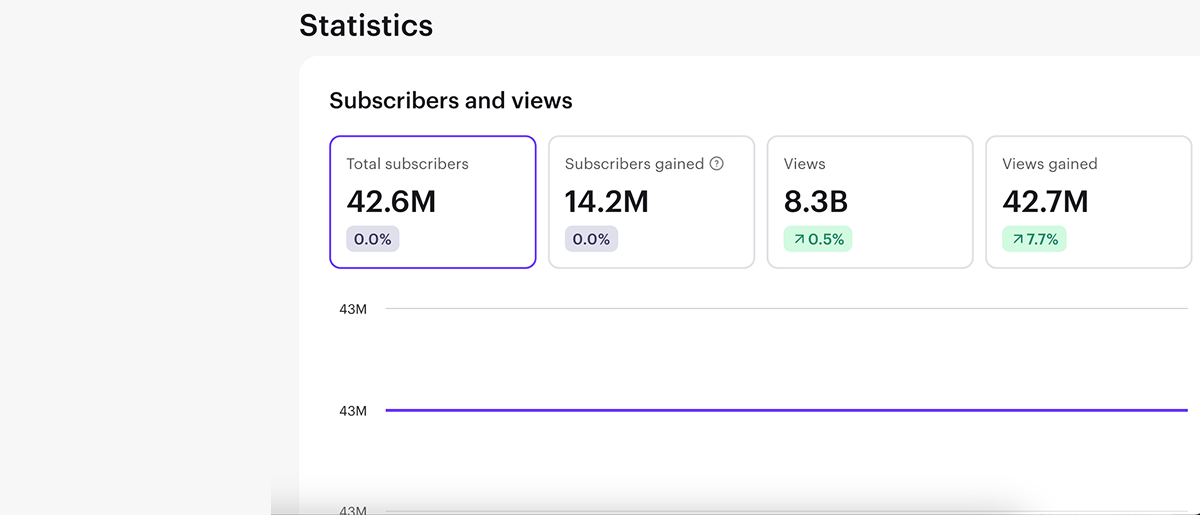The height and width of the screenshot is (515, 1200).
Task: Click the 0.0% badge under 42.6M
Action: pyautogui.click(x=373, y=240)
